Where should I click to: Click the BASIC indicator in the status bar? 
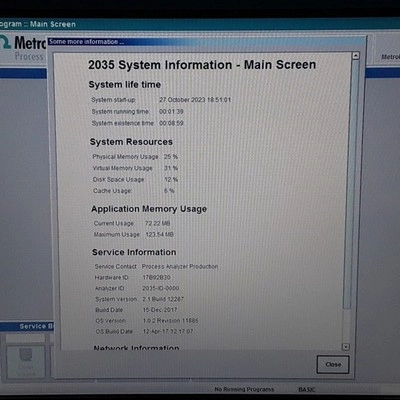[307, 389]
